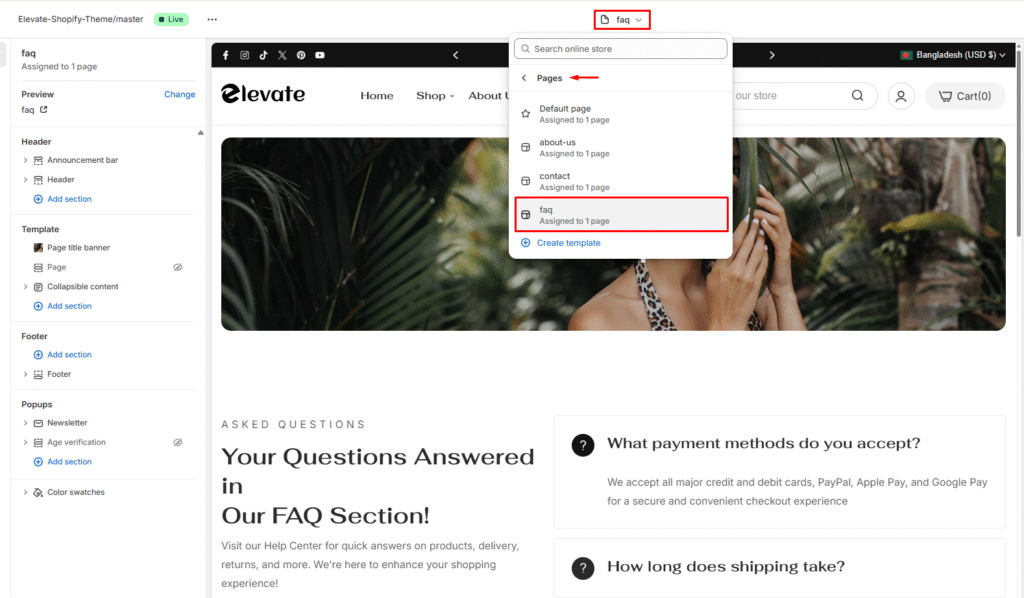Select the about-us template from list
The height and width of the screenshot is (598, 1024).
pyautogui.click(x=621, y=148)
